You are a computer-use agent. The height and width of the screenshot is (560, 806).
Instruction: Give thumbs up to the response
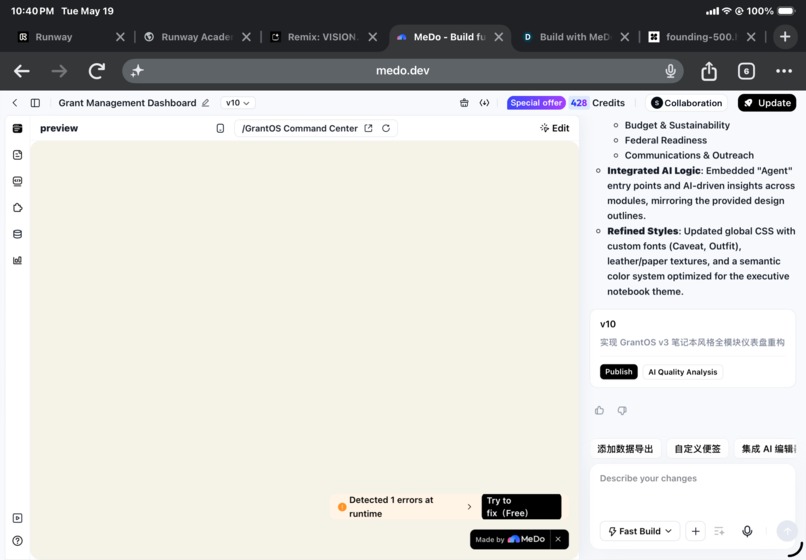[599, 410]
